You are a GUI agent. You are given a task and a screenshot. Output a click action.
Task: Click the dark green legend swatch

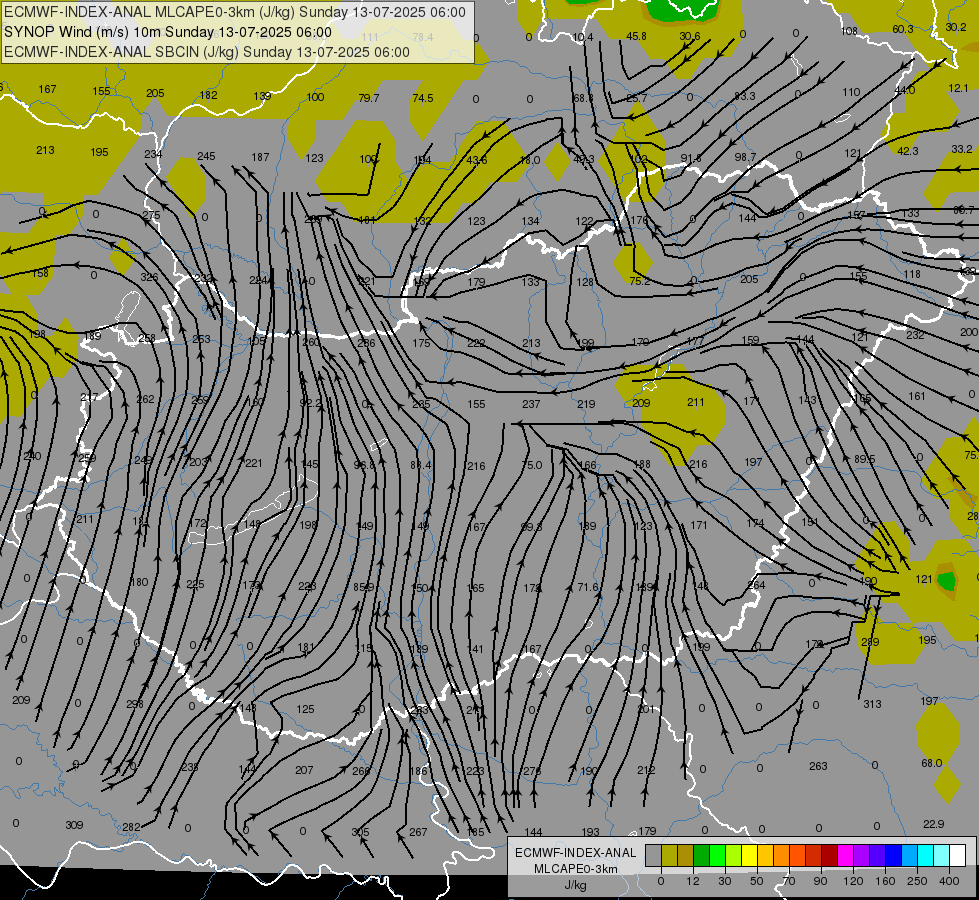(702, 855)
